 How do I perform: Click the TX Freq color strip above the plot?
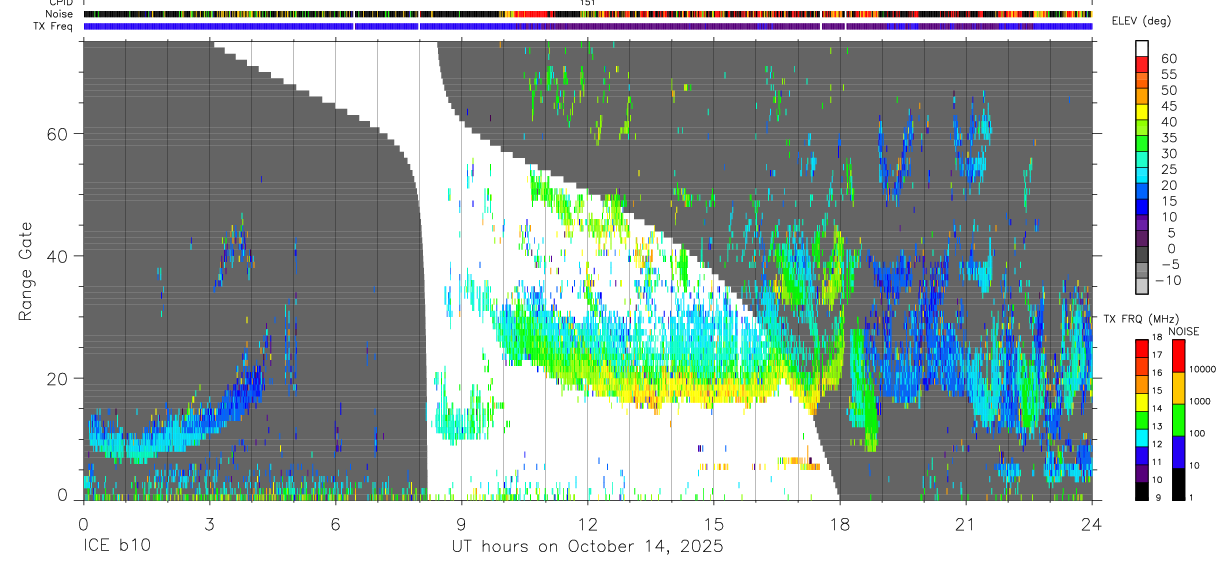pos(587,26)
